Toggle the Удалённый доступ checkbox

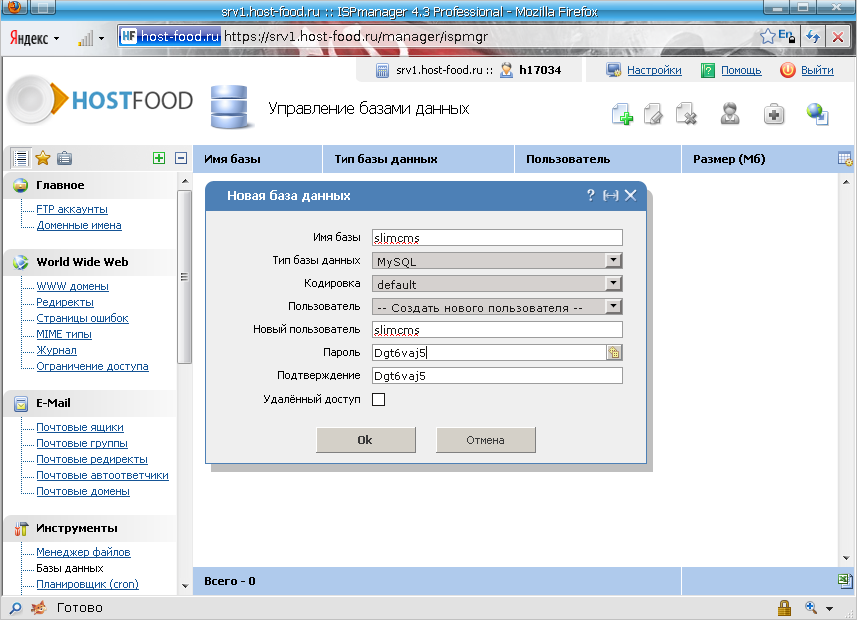378,400
